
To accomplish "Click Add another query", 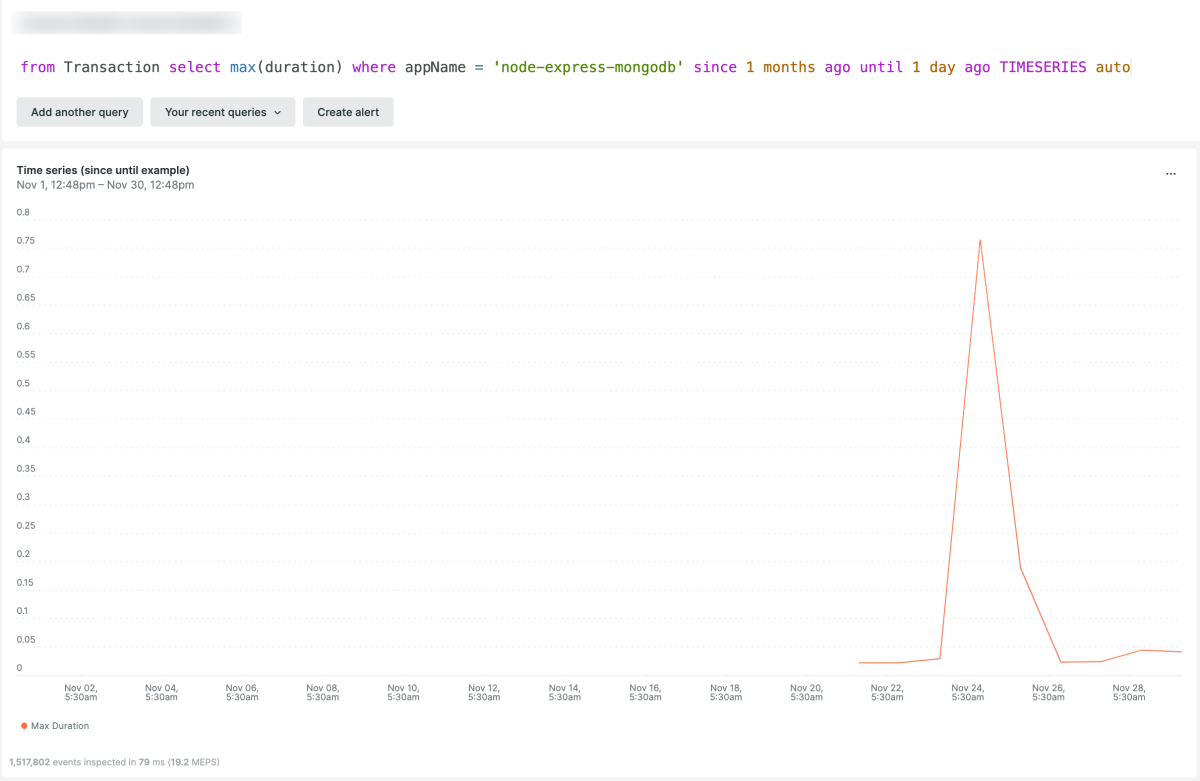I will pyautogui.click(x=79, y=112).
